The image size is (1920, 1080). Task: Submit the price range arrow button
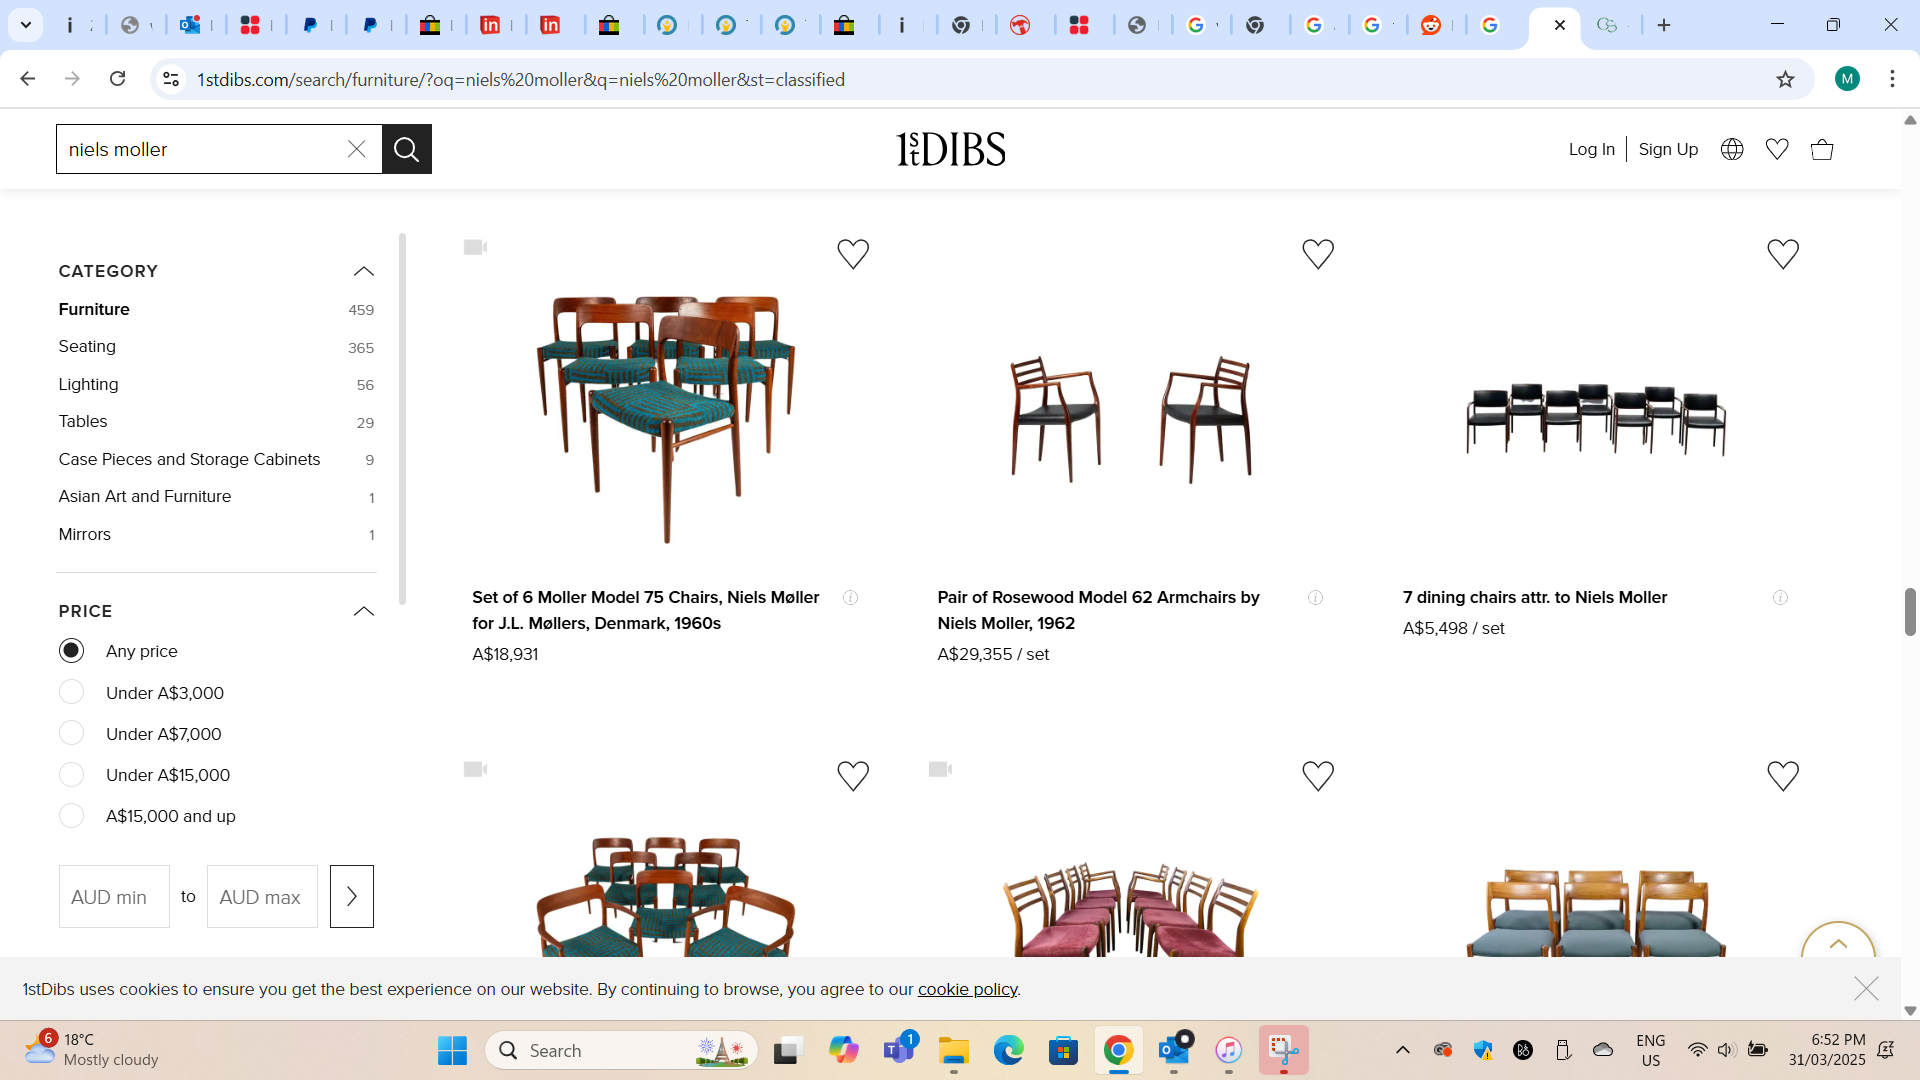[351, 896]
